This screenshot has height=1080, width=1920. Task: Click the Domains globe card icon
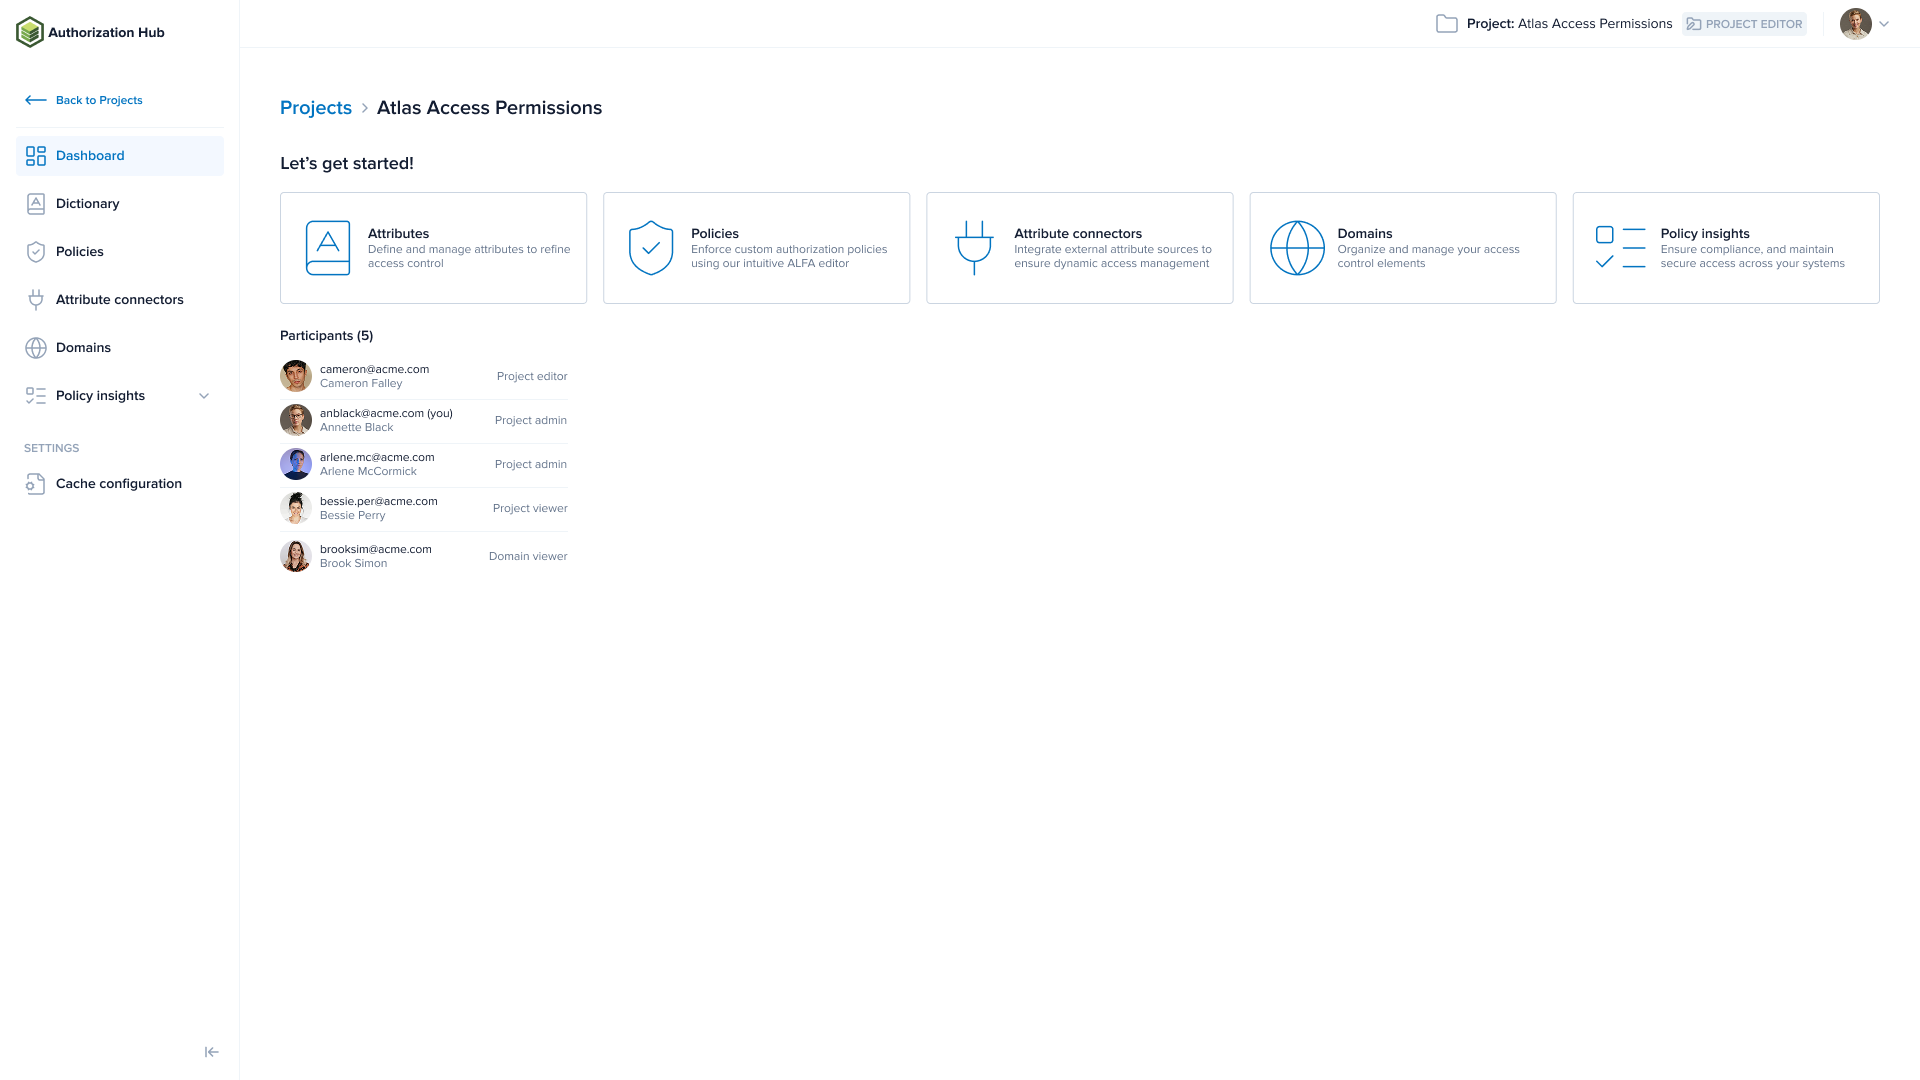[x=1297, y=248]
